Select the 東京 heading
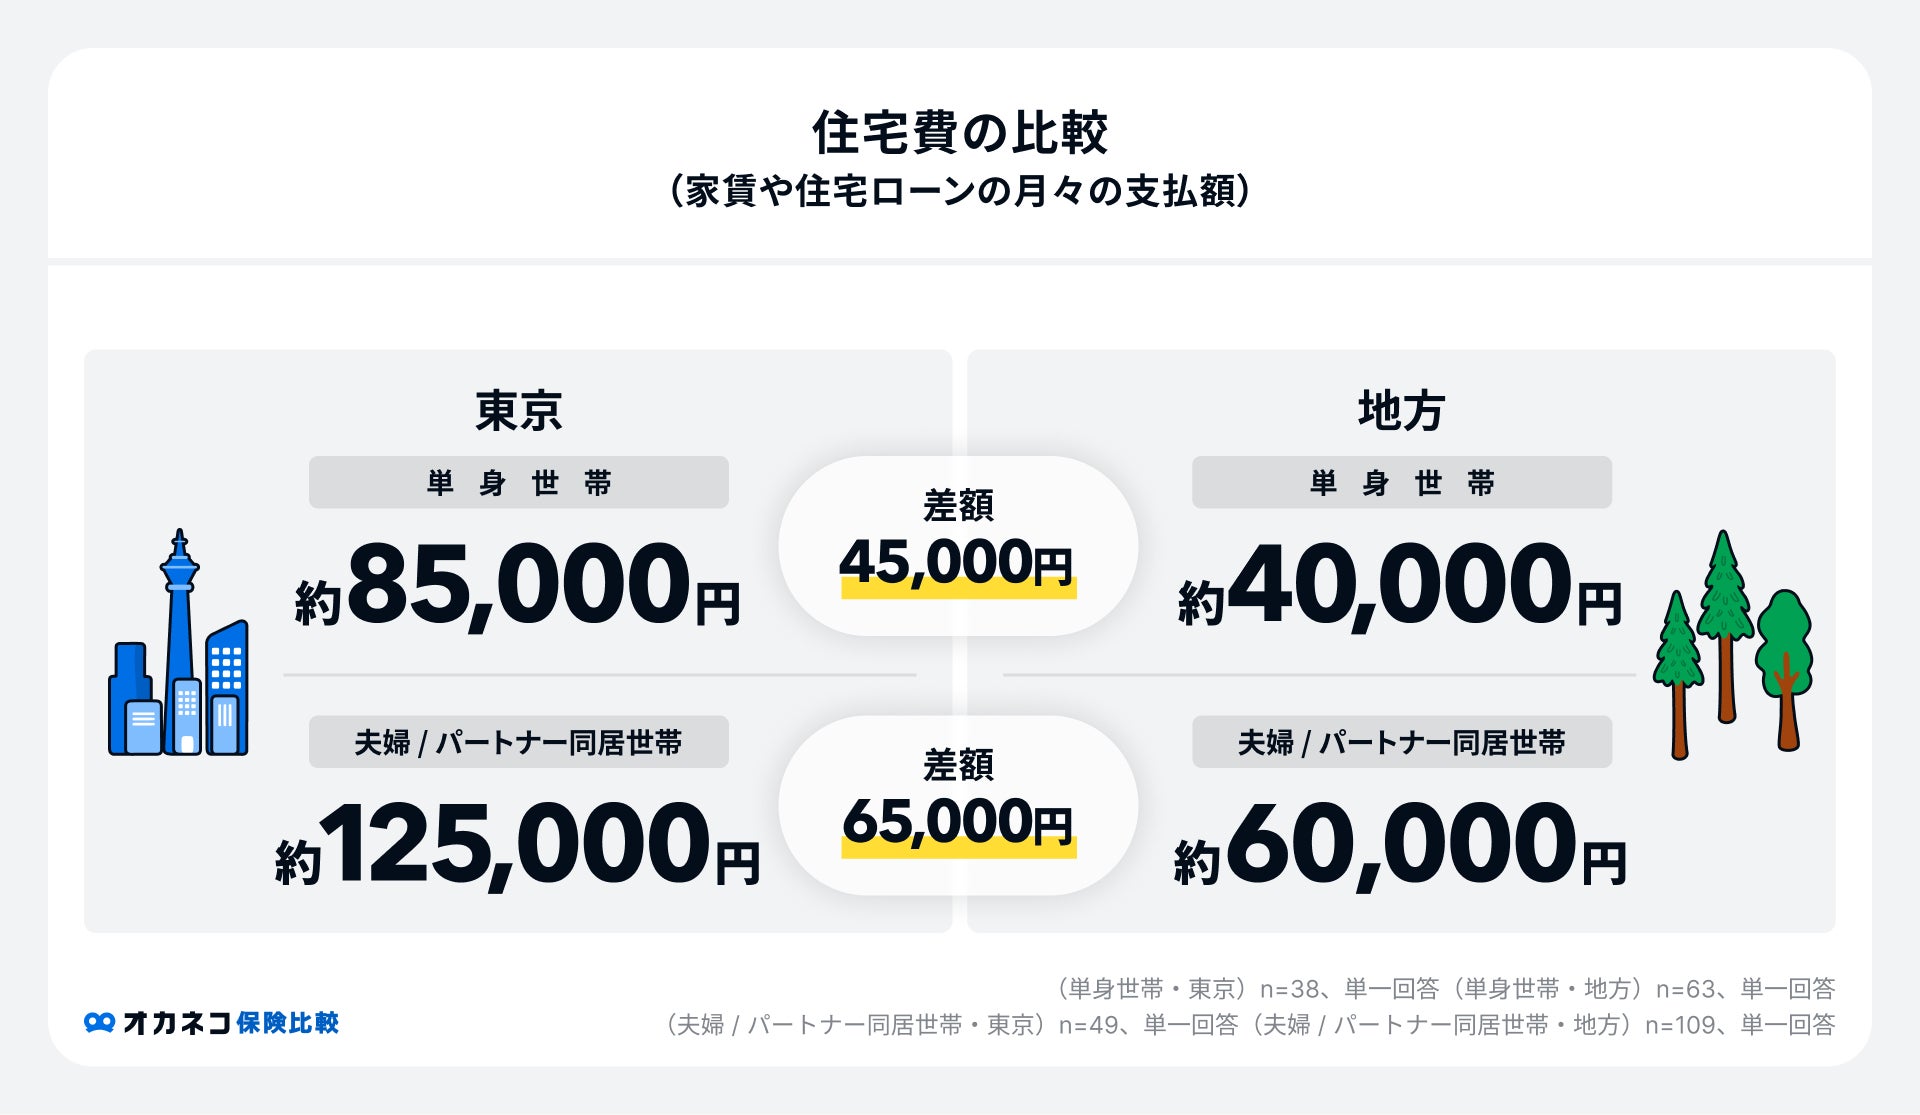 coord(518,411)
